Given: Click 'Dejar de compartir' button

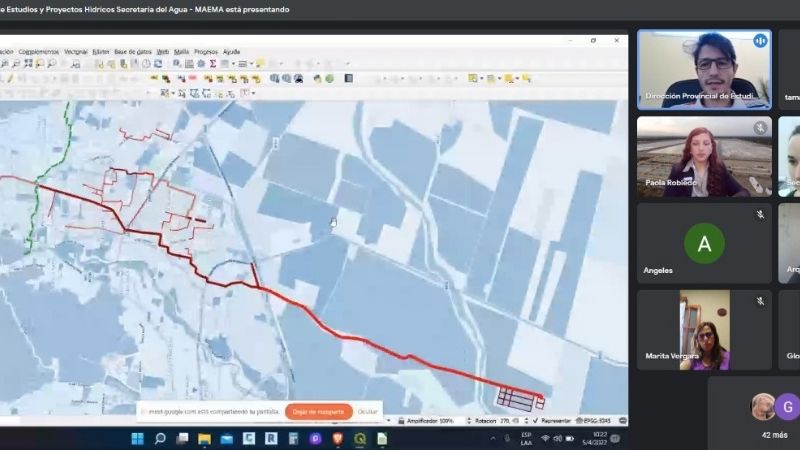Looking at the screenshot, I should coord(318,411).
